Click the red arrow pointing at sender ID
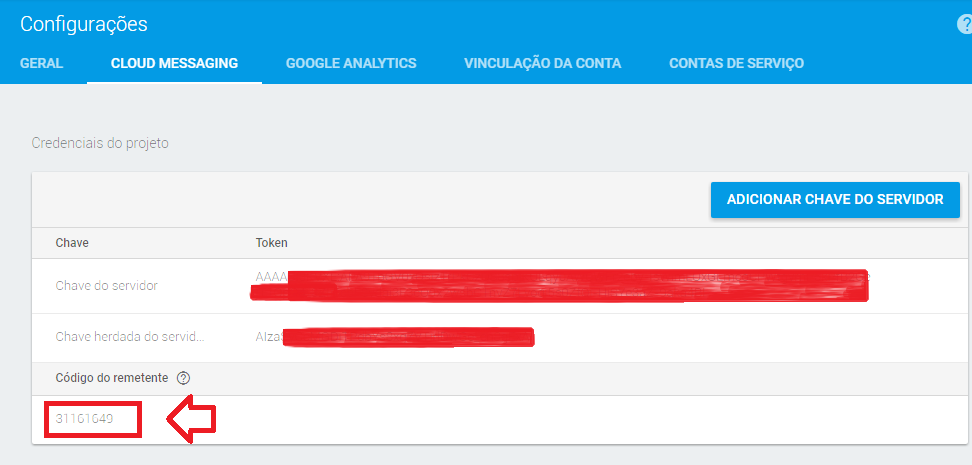Image resolution: width=972 pixels, height=465 pixels. (191, 421)
